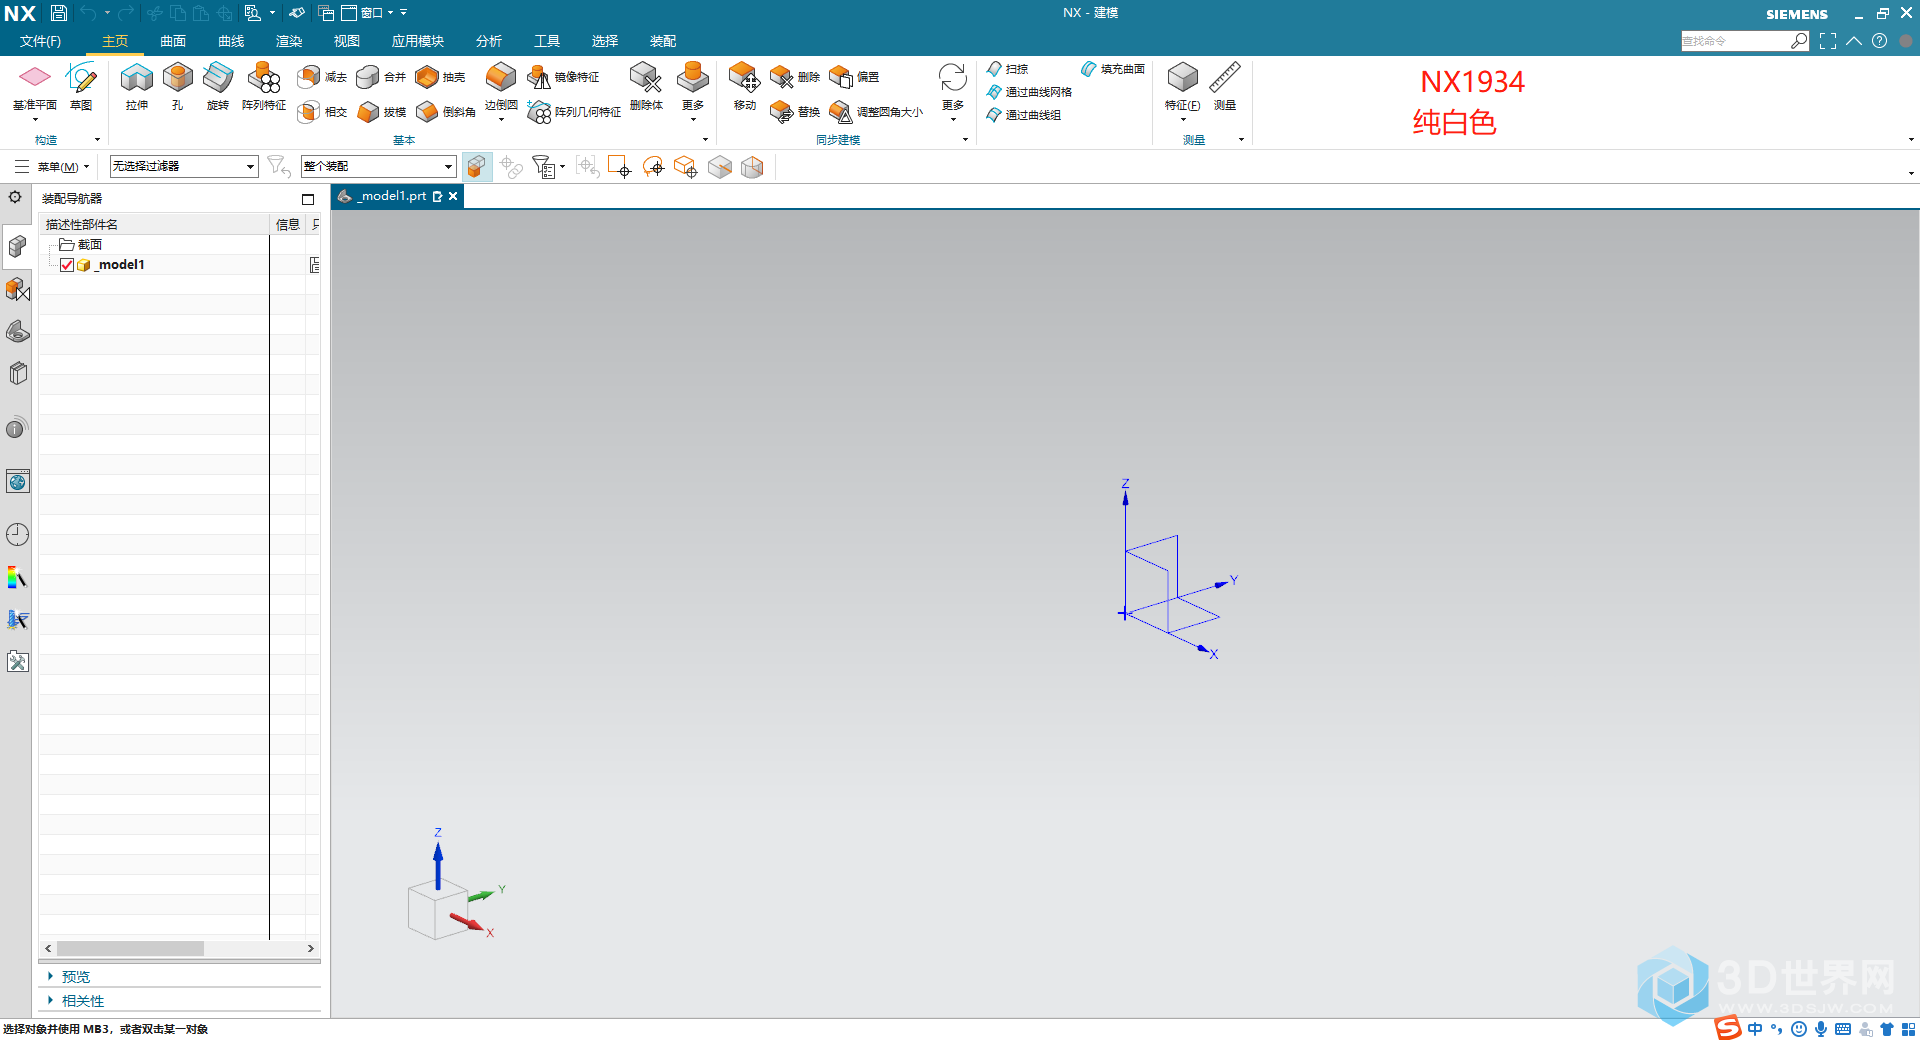Image resolution: width=1920 pixels, height=1040 pixels.
Task: Click the 删除体 delete body tool
Action: tap(646, 85)
